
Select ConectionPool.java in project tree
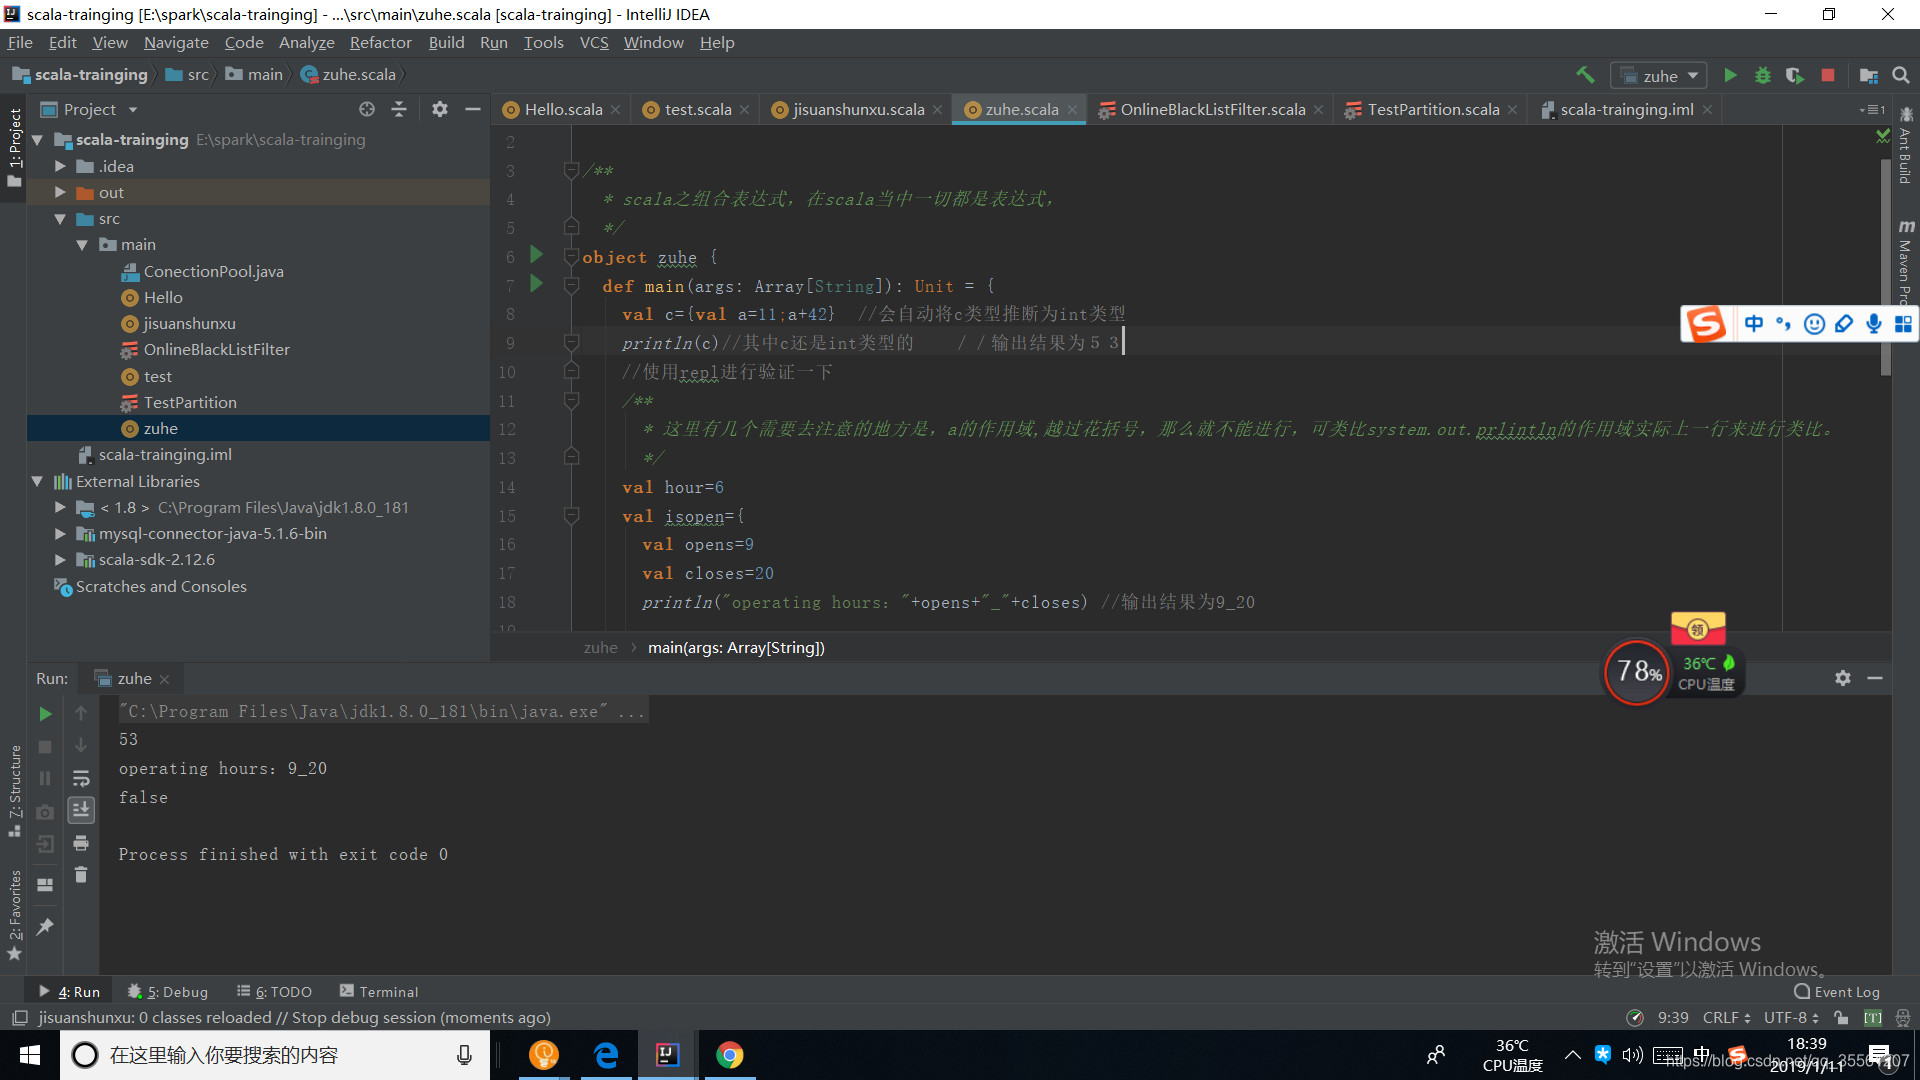pos(213,271)
